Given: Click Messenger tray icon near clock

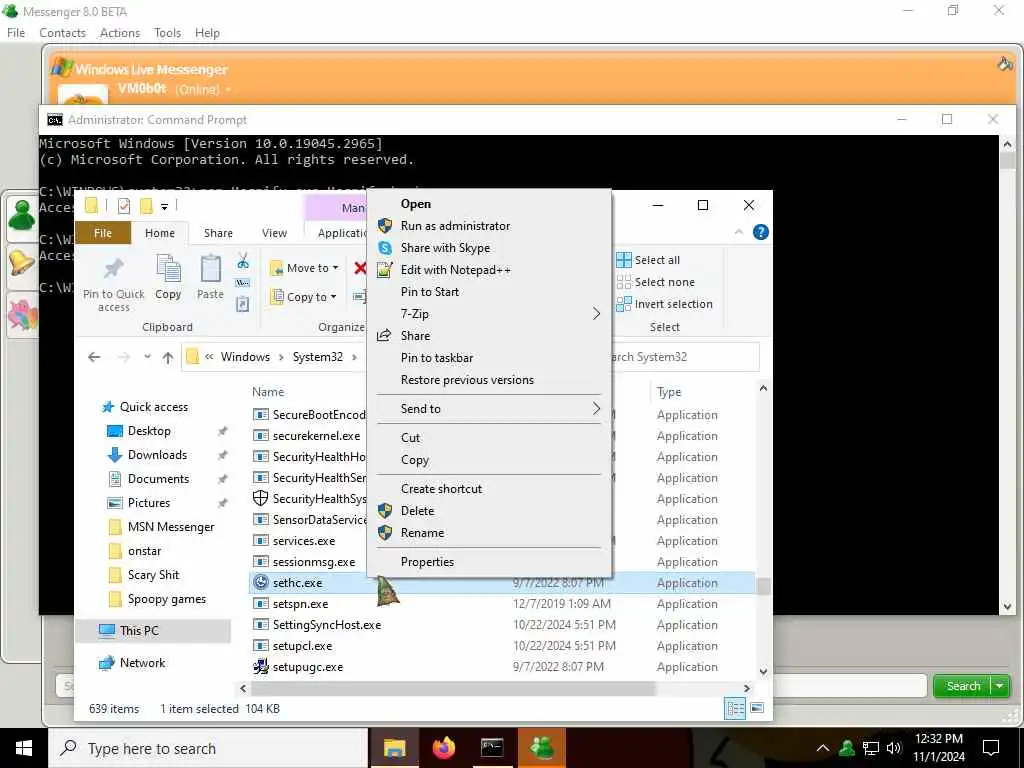Looking at the screenshot, I should [x=847, y=748].
